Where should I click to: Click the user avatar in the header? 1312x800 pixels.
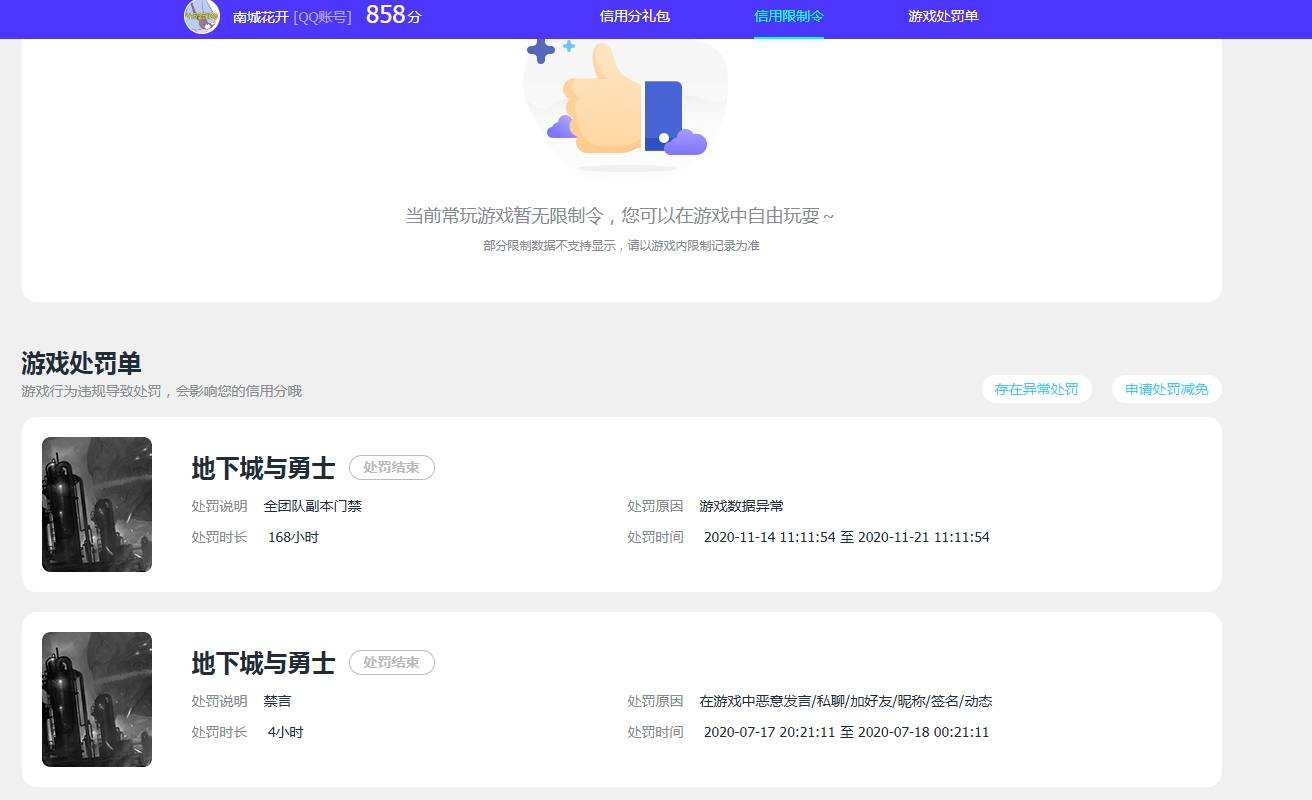coord(202,16)
